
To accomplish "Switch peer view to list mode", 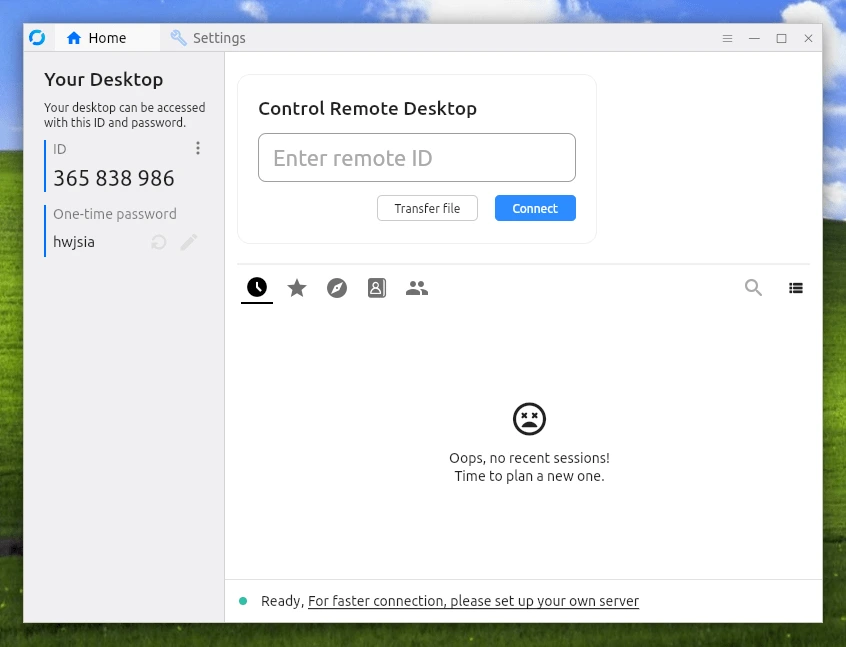I will 796,288.
